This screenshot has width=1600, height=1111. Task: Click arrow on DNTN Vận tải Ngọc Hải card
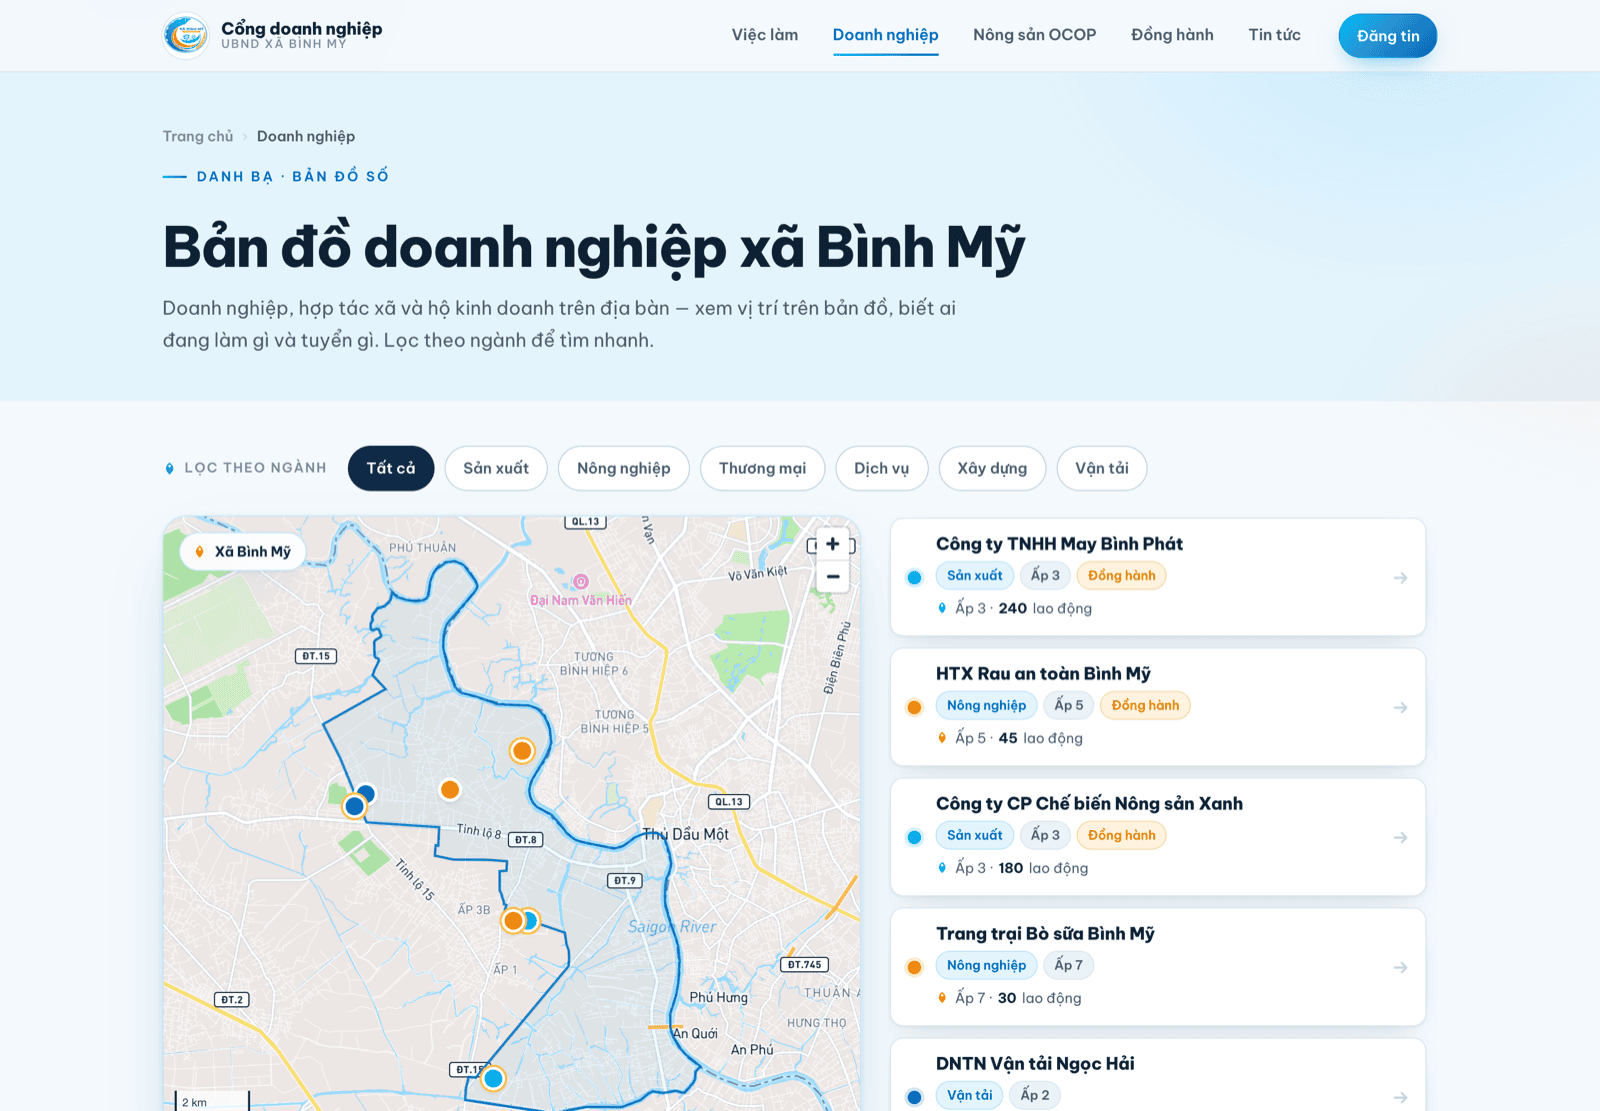pos(1400,1098)
